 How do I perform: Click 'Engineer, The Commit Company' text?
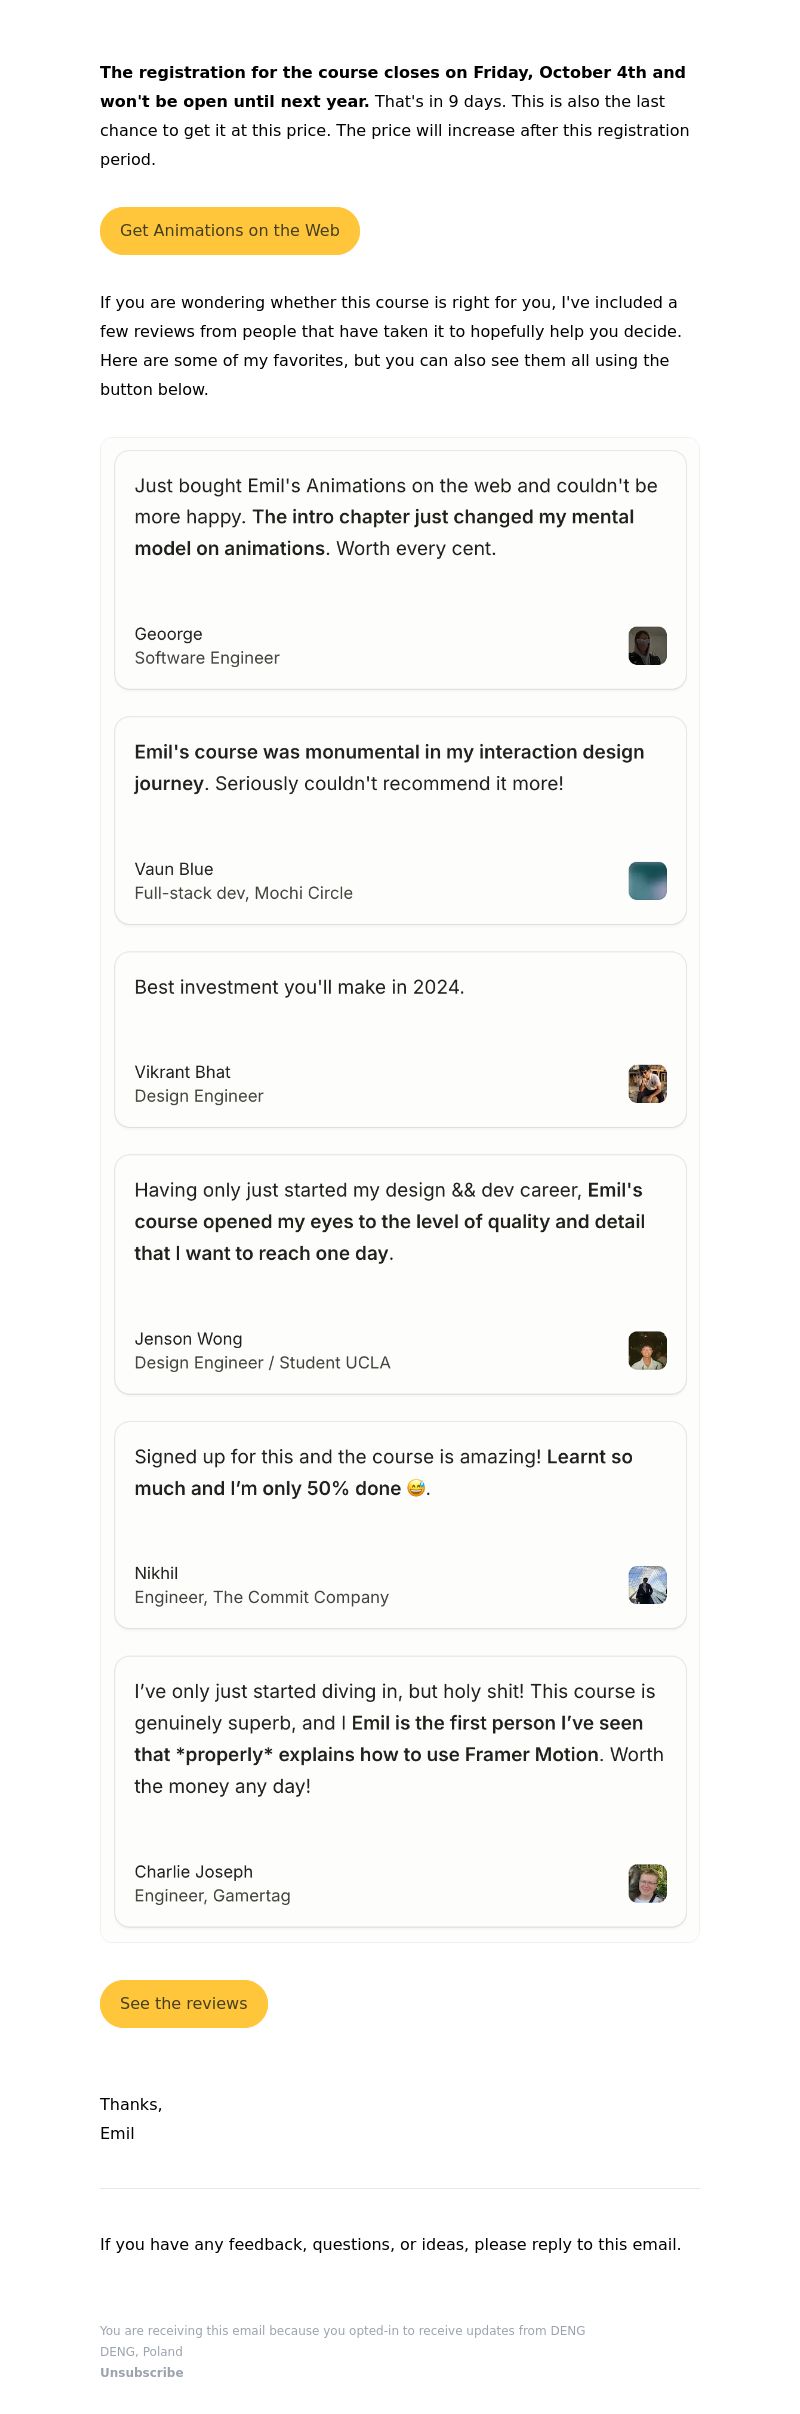[x=261, y=1597]
